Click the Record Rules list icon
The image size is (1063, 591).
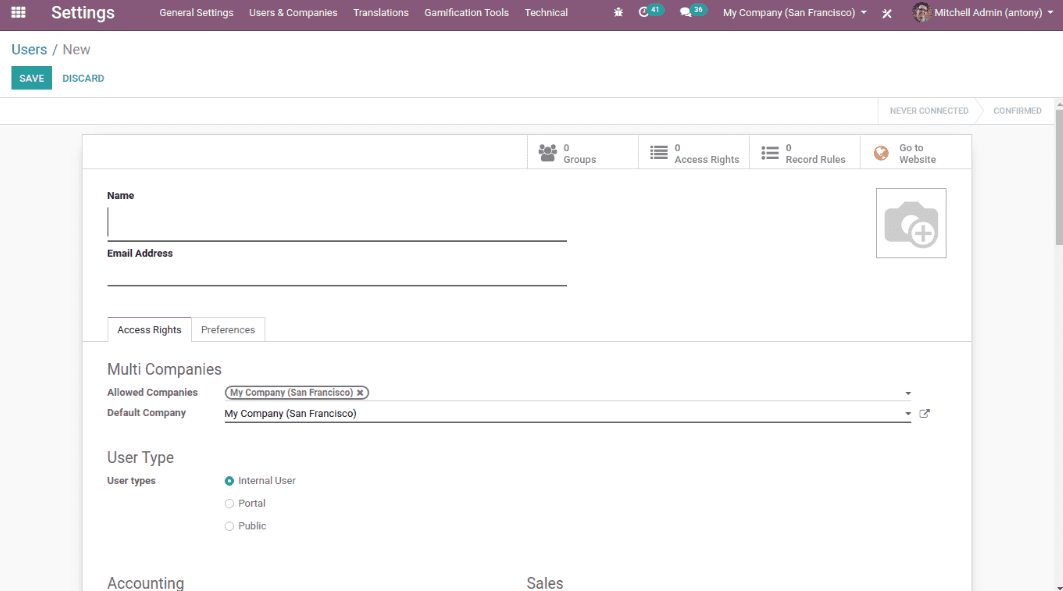pyautogui.click(x=770, y=152)
